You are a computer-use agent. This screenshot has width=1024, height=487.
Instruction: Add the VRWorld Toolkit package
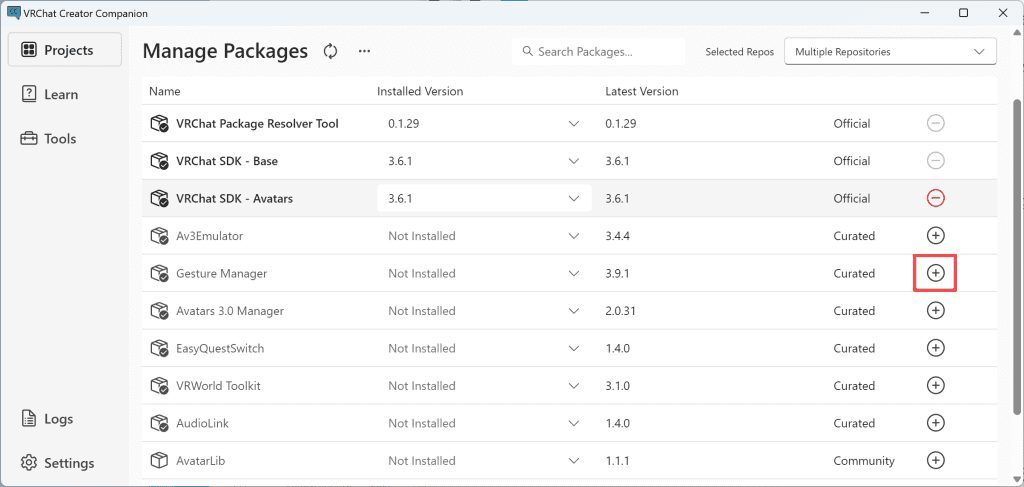tap(935, 386)
